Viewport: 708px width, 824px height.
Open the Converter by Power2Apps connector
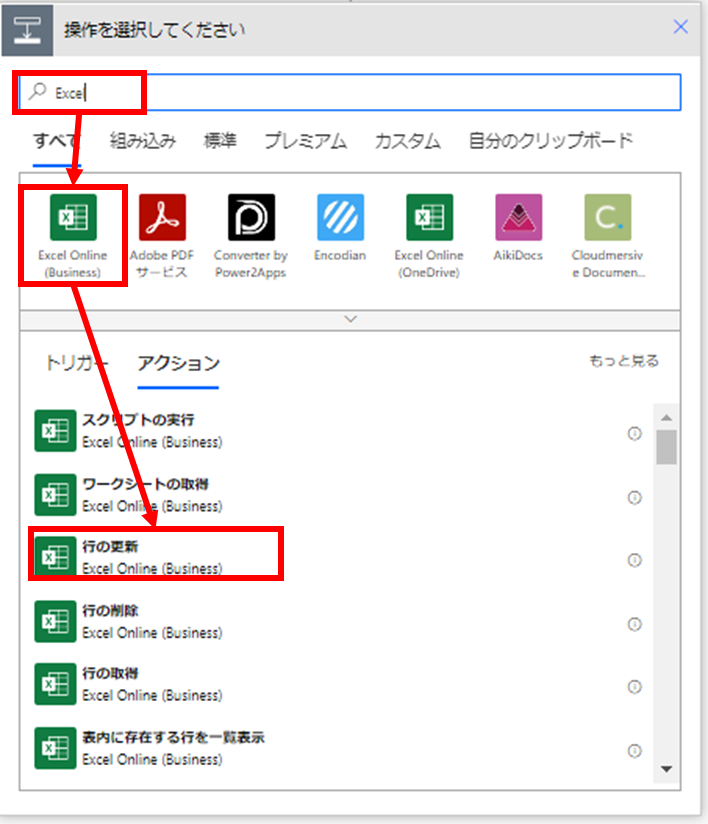pos(251,217)
